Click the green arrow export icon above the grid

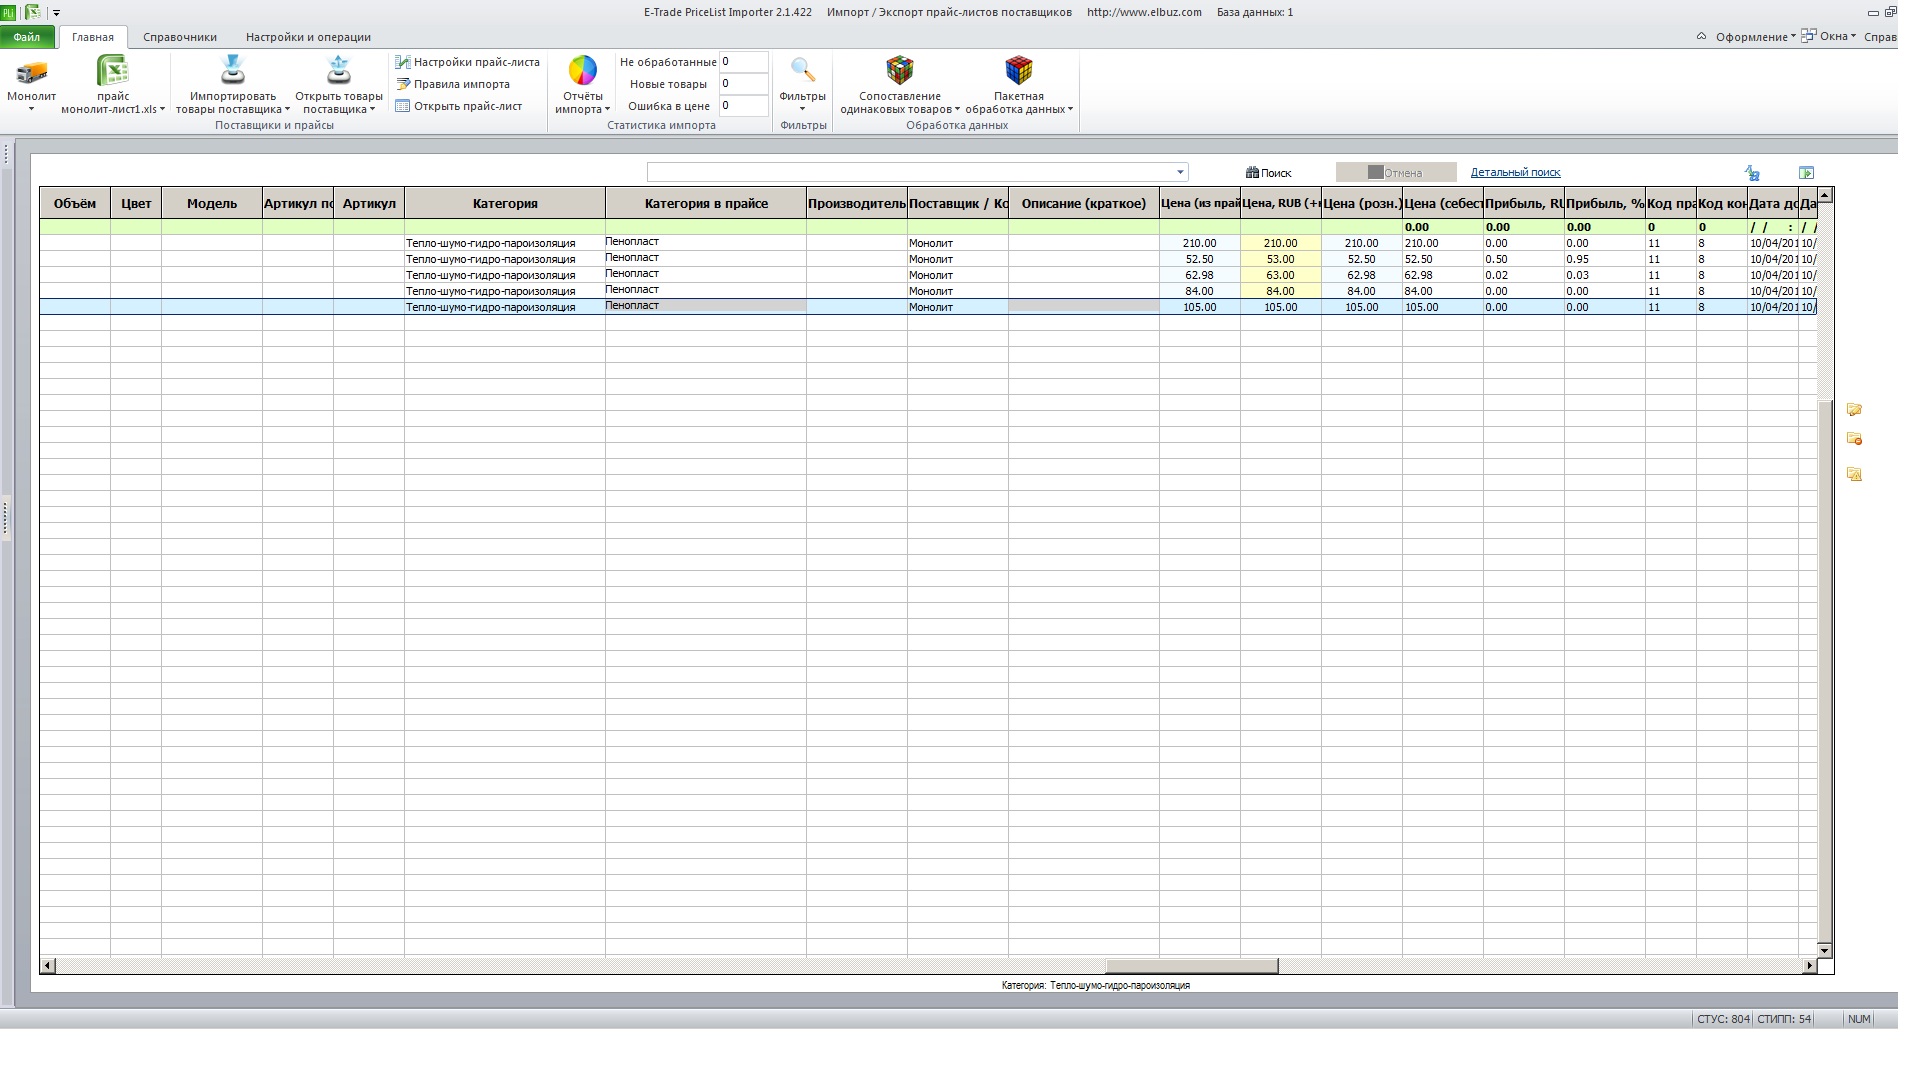[x=1806, y=173]
